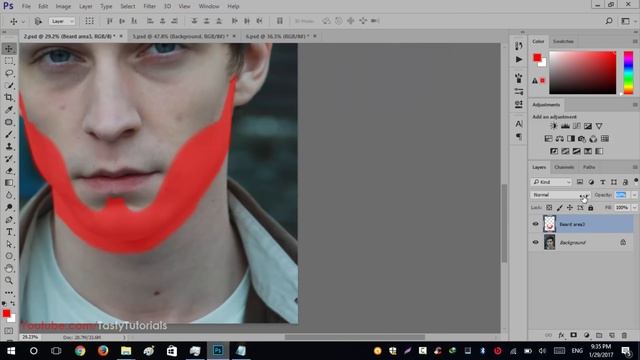Open the Color panel options menu

tap(635, 41)
